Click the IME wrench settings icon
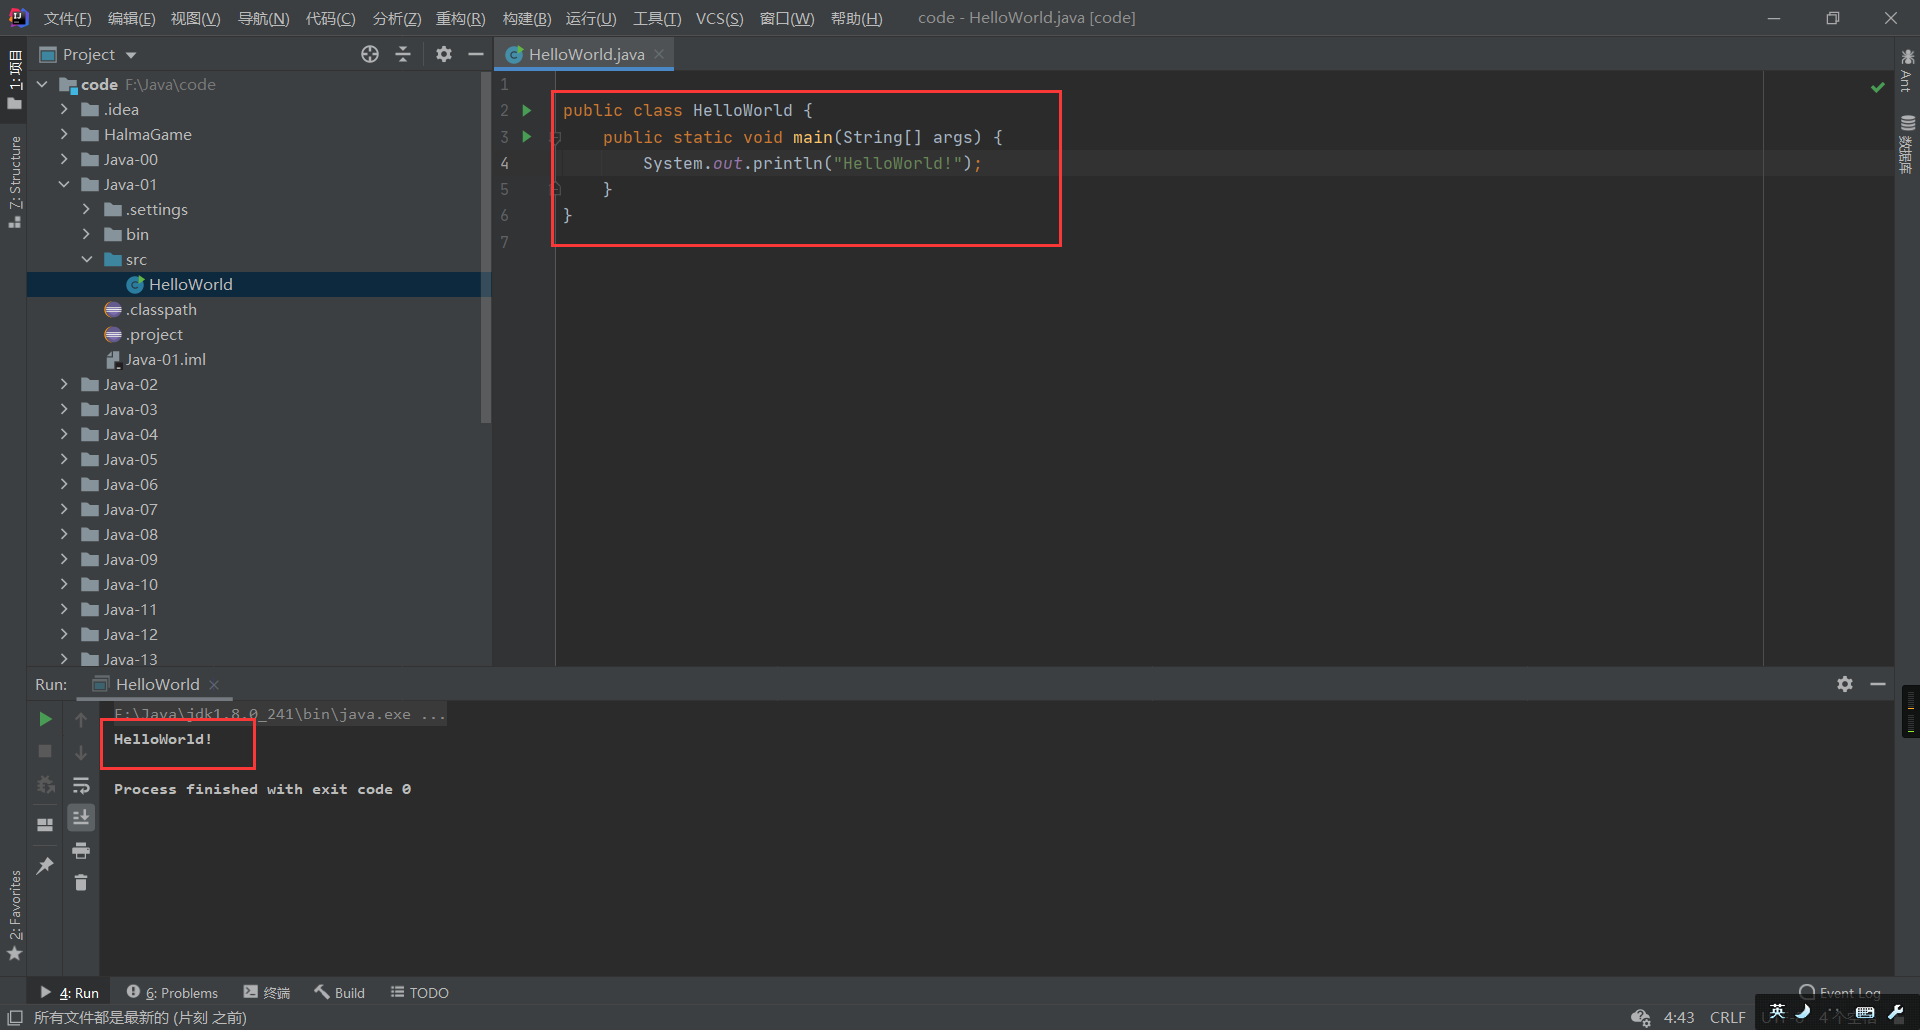Screen dimensions: 1920x1030 1895,1011
